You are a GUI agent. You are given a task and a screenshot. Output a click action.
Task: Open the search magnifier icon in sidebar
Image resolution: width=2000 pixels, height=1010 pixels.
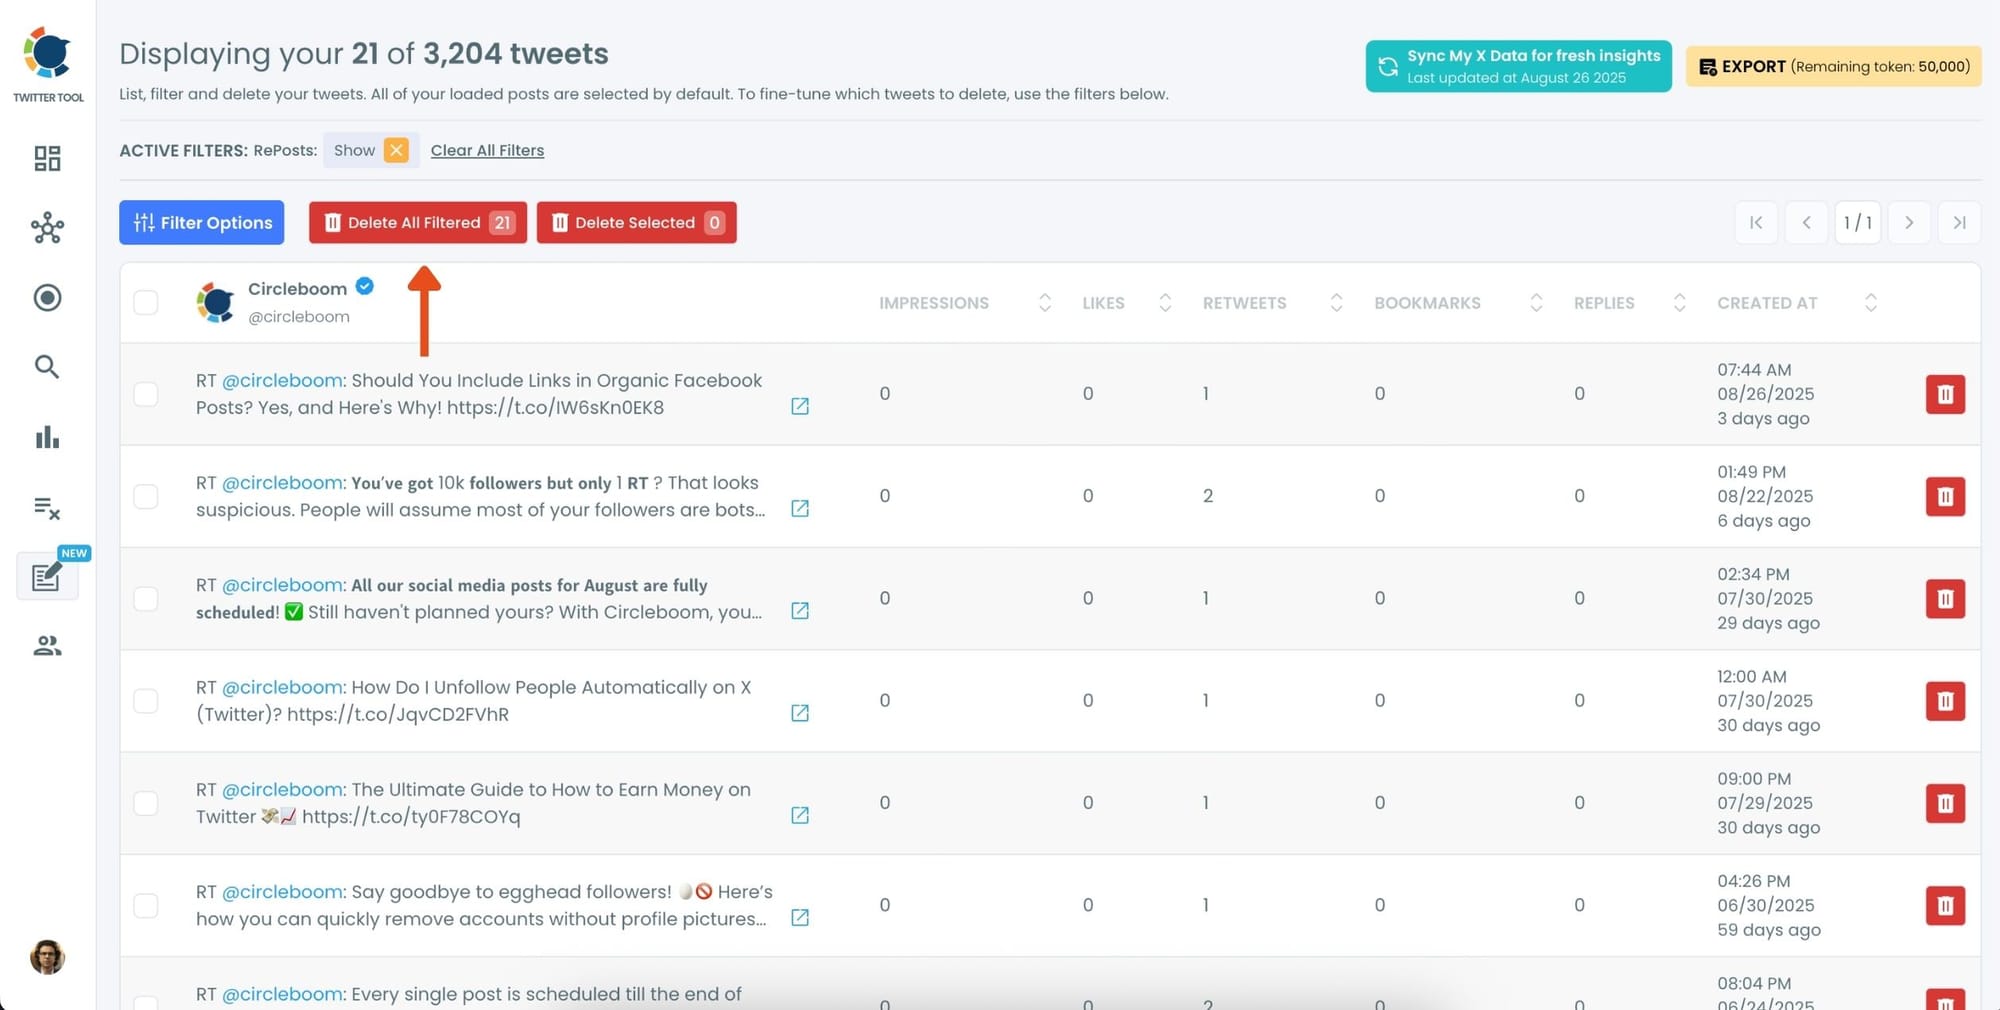coord(47,367)
